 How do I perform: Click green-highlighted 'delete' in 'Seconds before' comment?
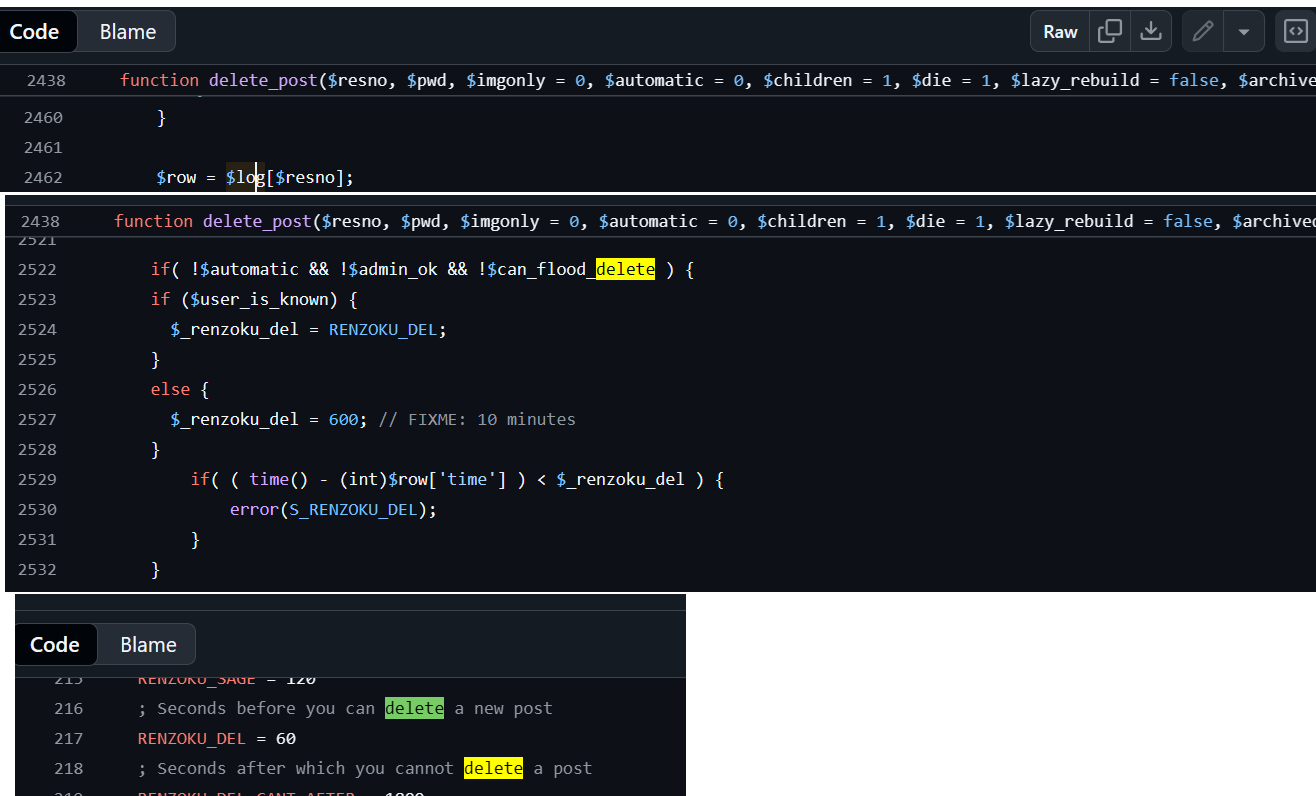click(414, 708)
